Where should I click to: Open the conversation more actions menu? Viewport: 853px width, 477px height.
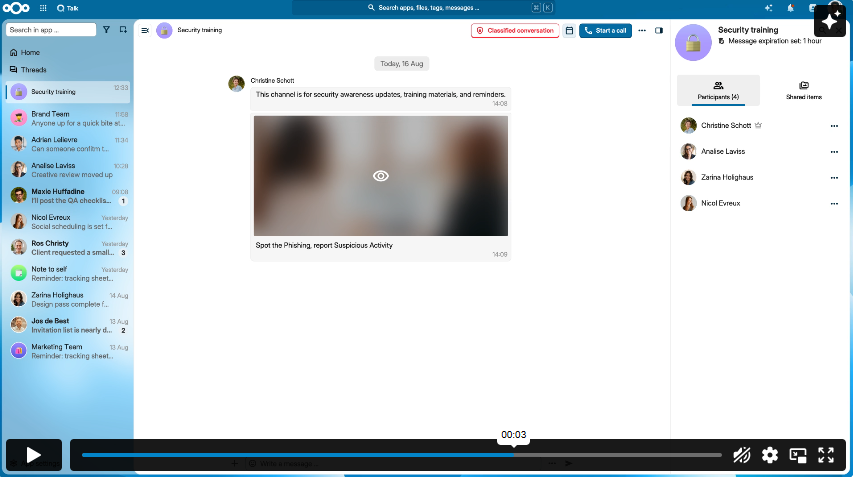[642, 30]
